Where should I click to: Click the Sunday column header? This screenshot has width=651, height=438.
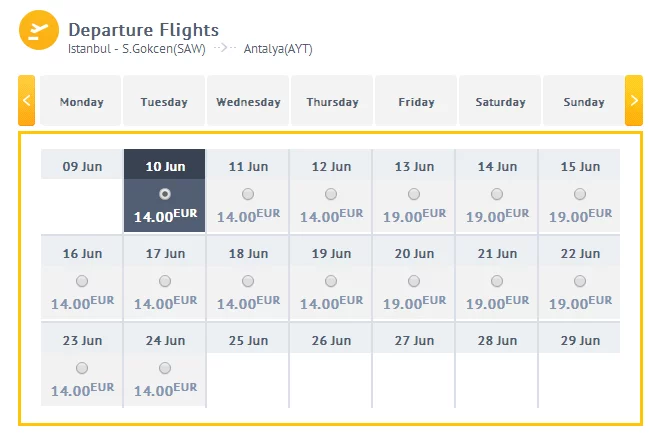click(x=583, y=102)
